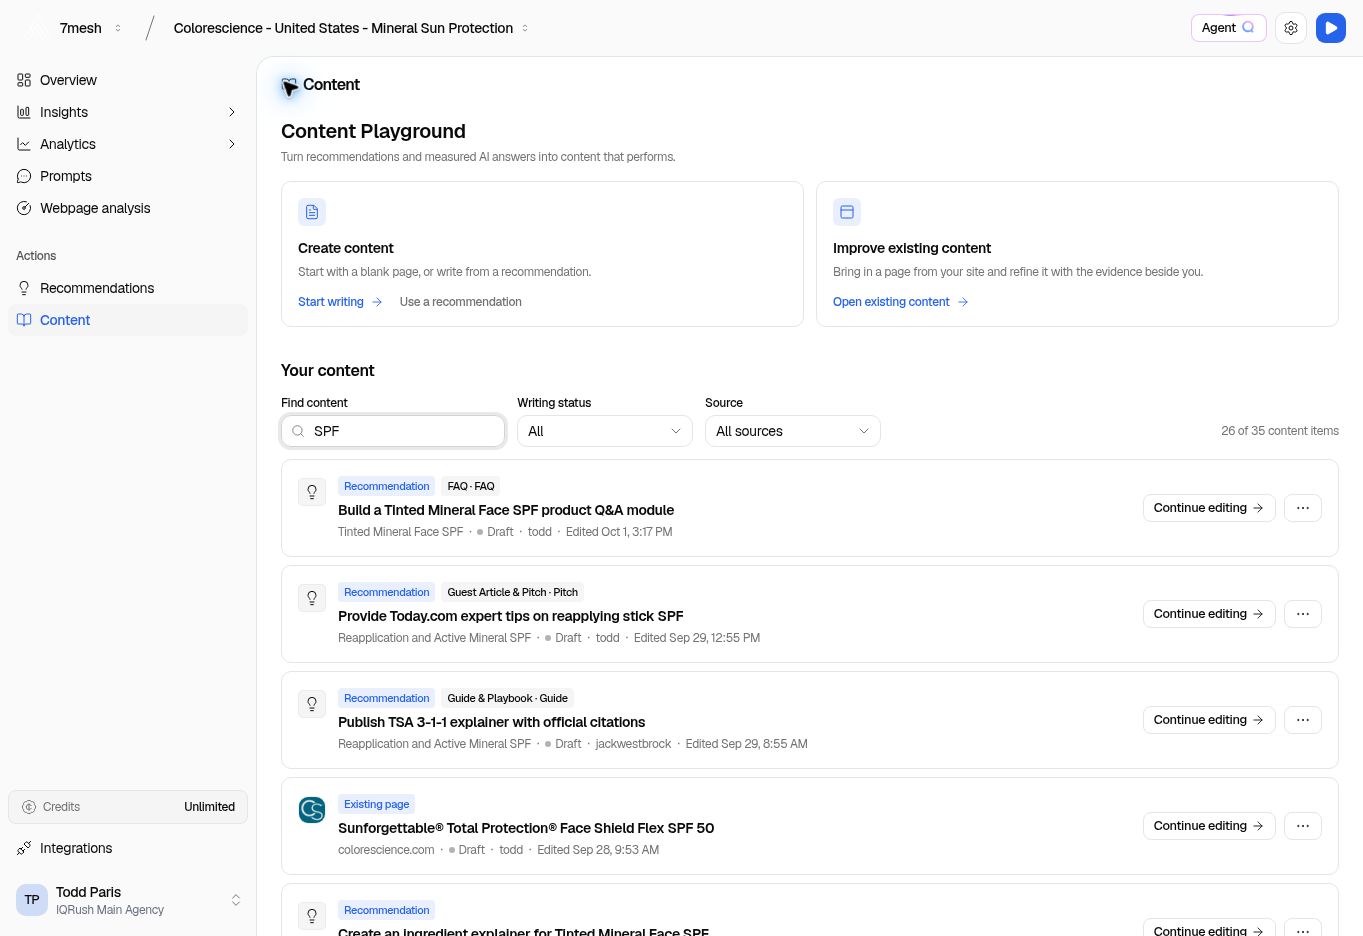Continue editing Sunforgettable Face Shield Flex page
This screenshot has height=936, width=1363.
click(x=1209, y=826)
